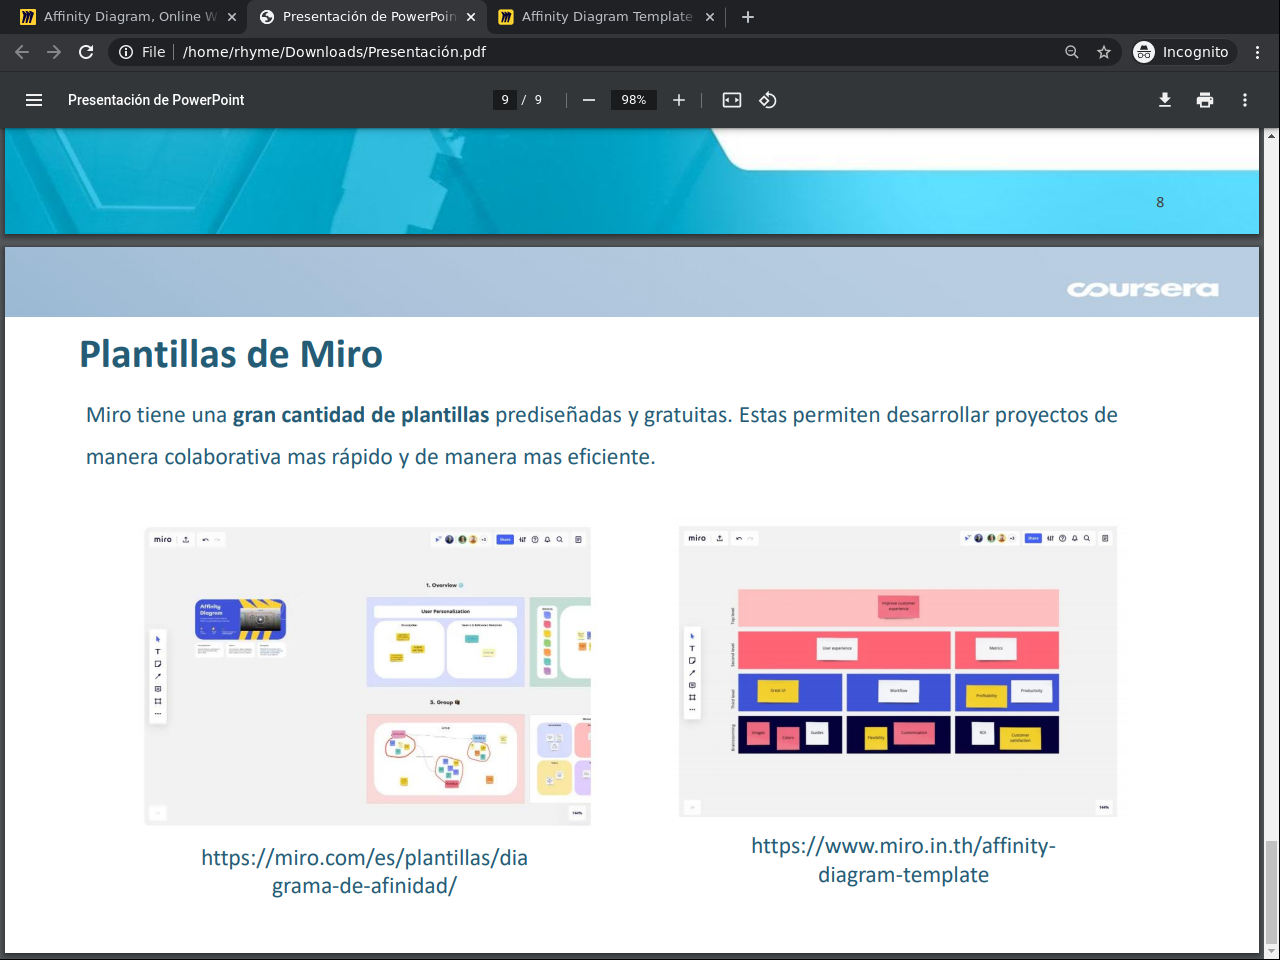Rotate the PDF counterclockwise
The height and width of the screenshot is (960, 1280).
coord(768,100)
